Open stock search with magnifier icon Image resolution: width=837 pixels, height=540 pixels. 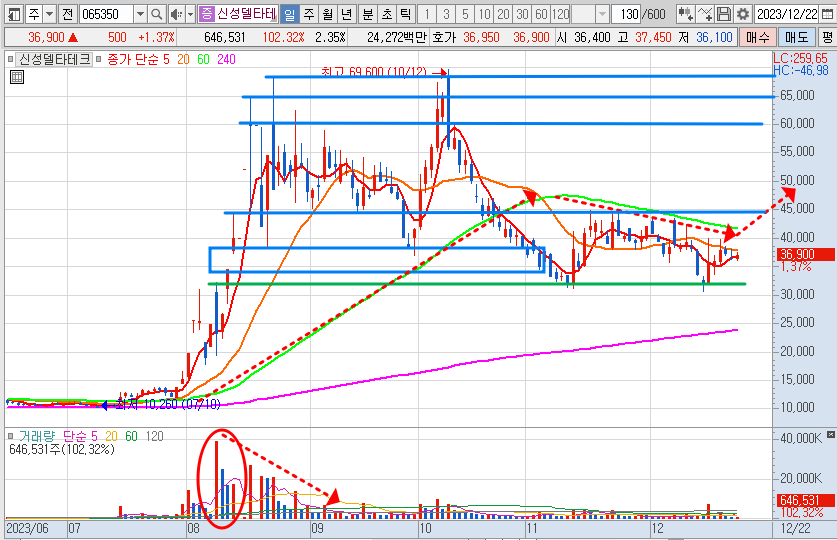[156, 14]
